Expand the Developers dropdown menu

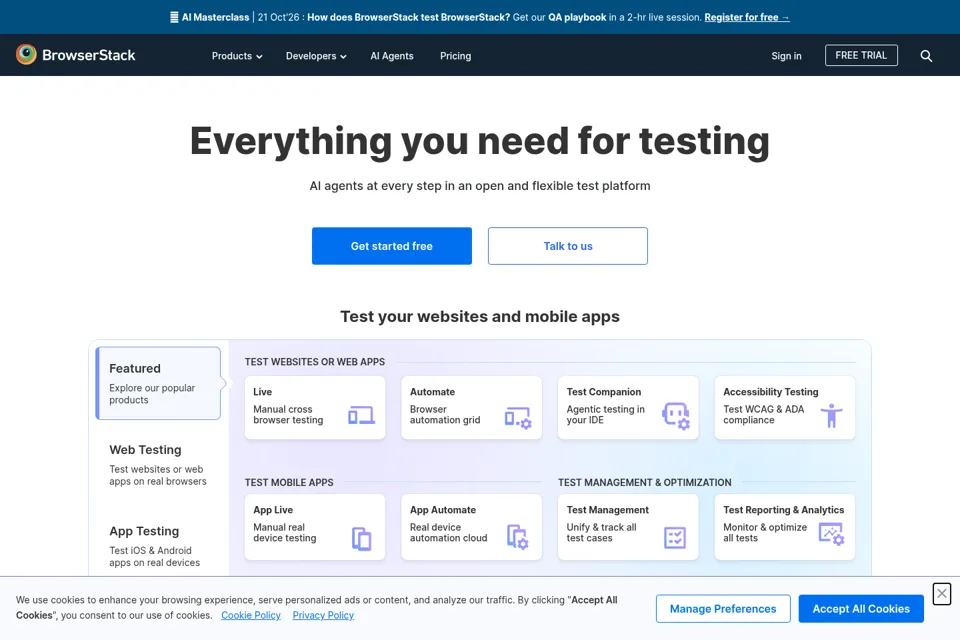[x=316, y=56]
